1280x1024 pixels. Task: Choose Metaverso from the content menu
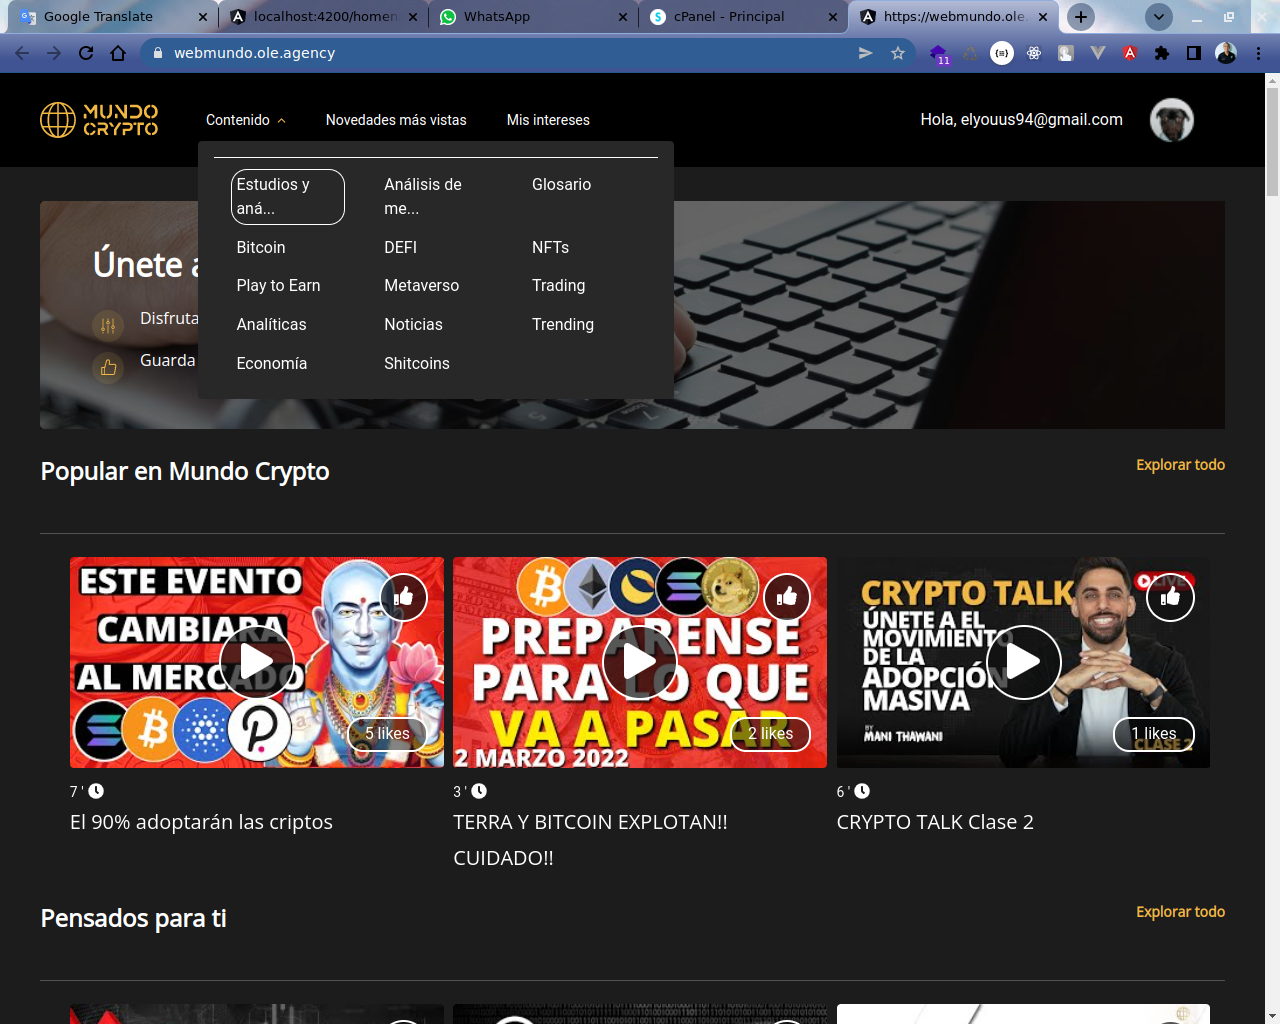pos(421,286)
